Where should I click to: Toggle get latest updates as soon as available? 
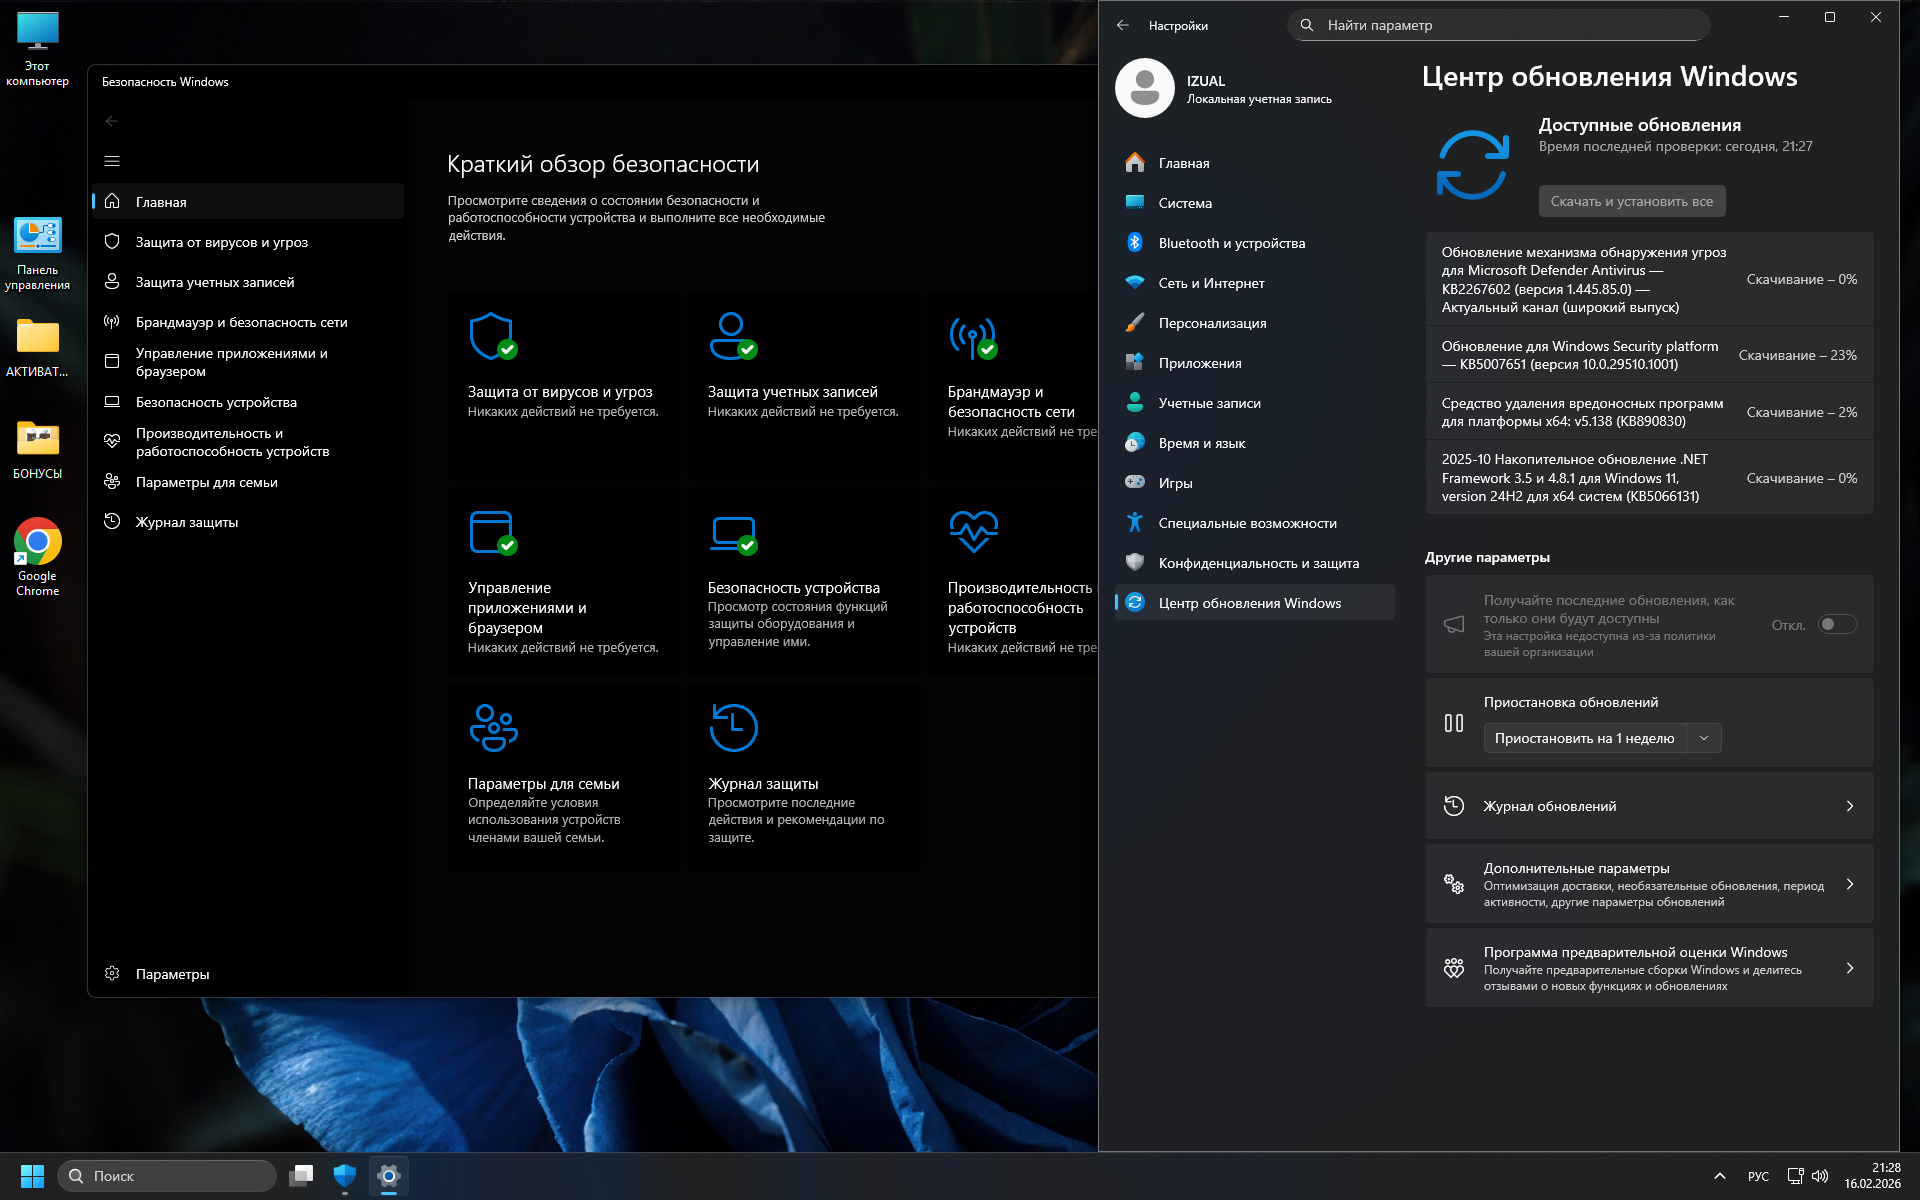point(1837,624)
